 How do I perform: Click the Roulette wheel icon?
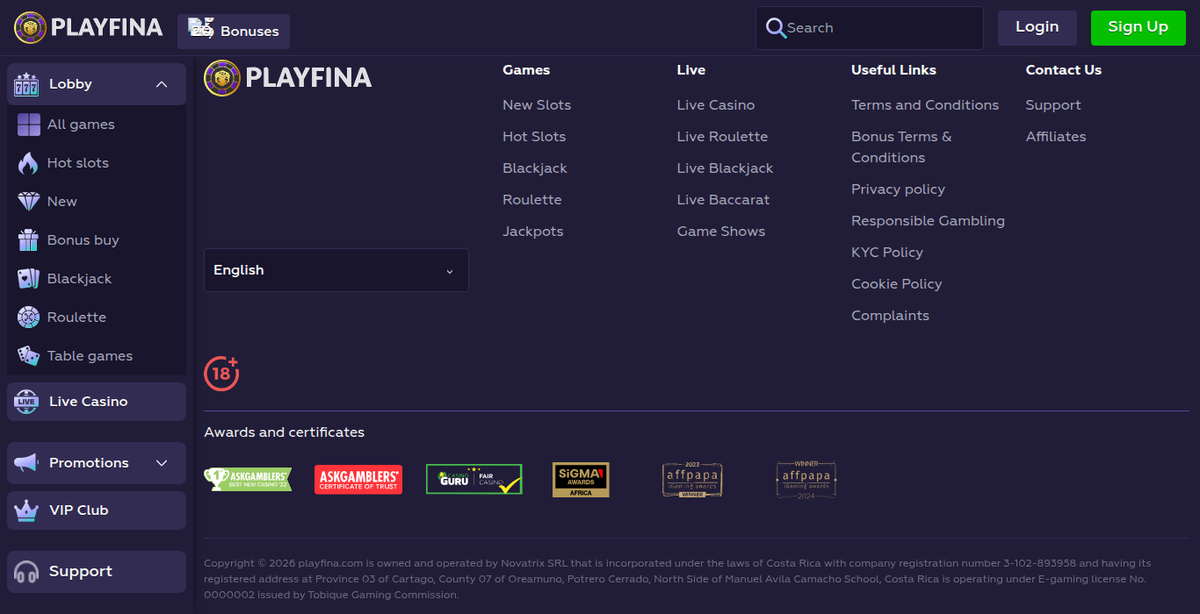tap(29, 317)
